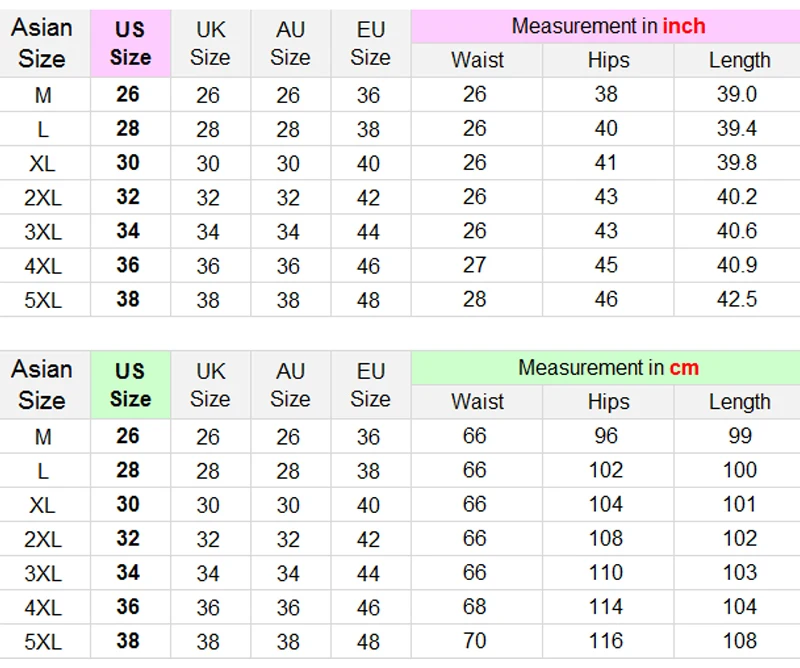Click the Length header in inch table
The image size is (800, 668).
click(x=739, y=60)
